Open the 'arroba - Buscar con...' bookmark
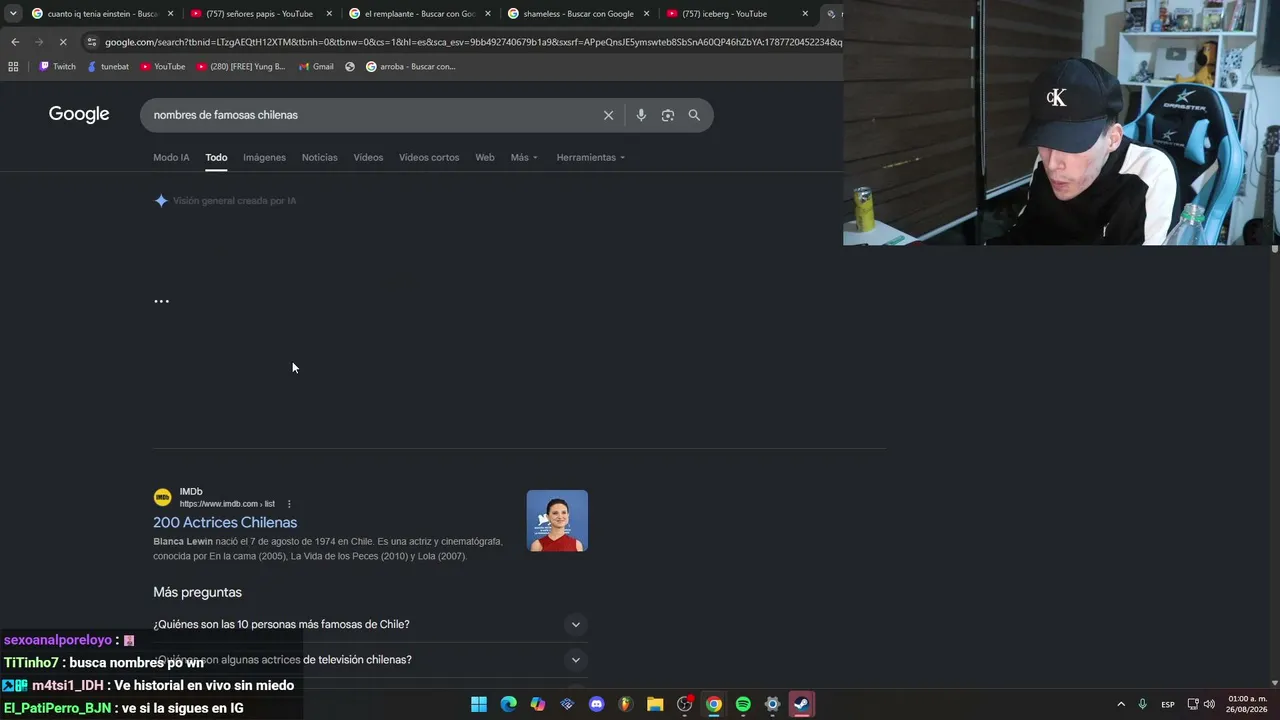The height and width of the screenshot is (720, 1280). click(410, 67)
